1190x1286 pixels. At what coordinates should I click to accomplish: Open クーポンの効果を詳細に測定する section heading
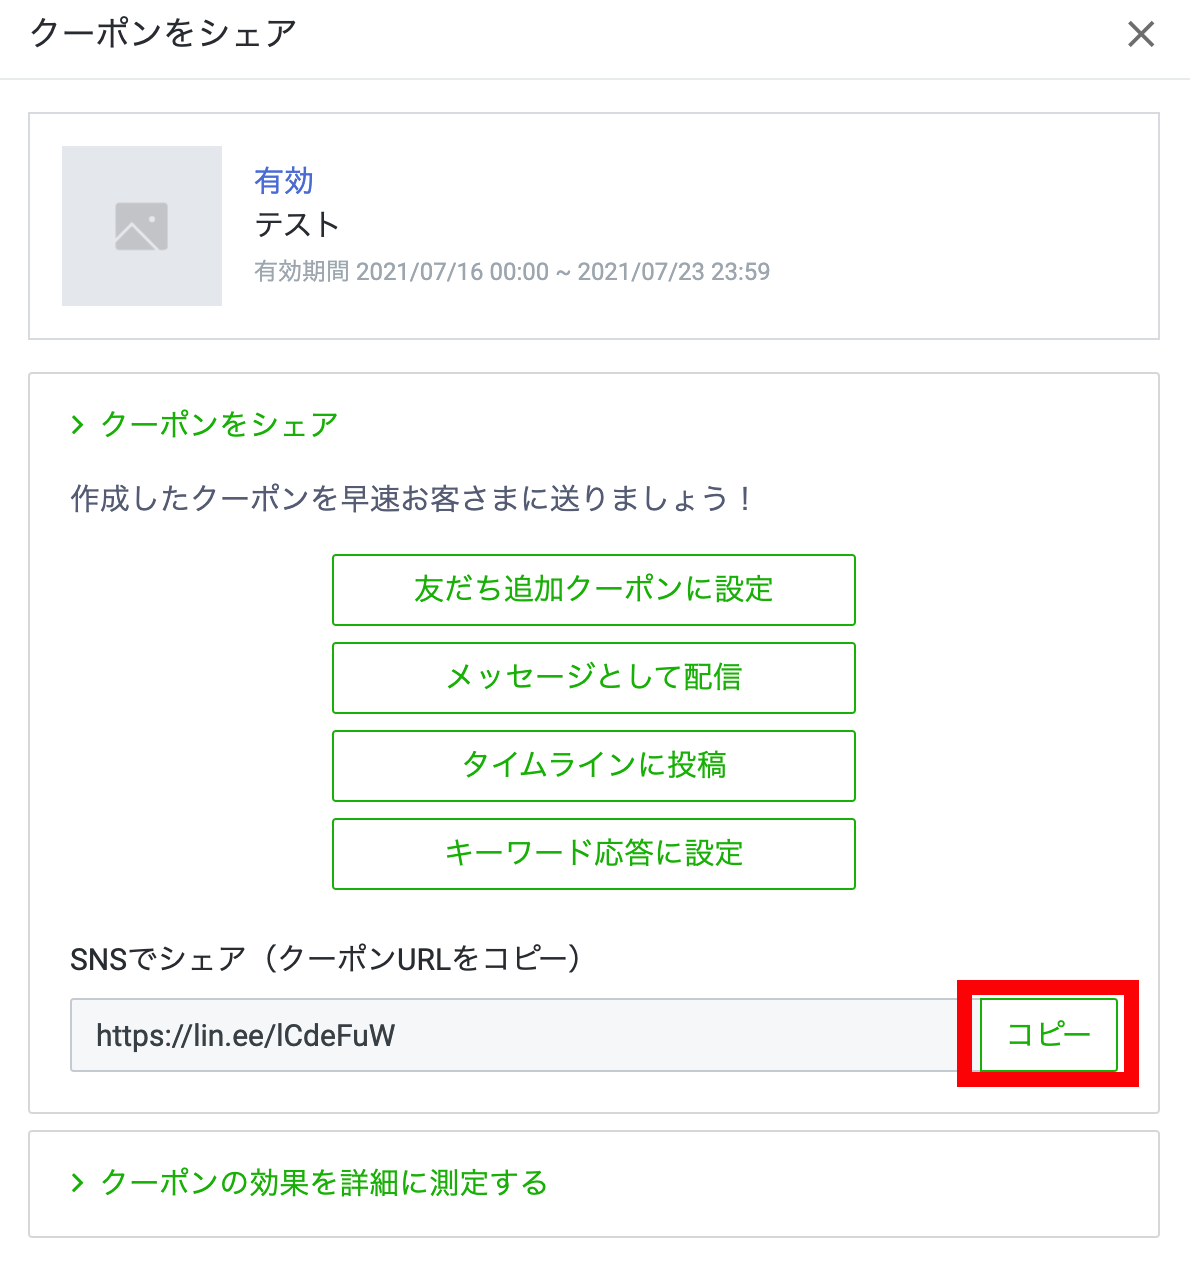[x=325, y=1183]
